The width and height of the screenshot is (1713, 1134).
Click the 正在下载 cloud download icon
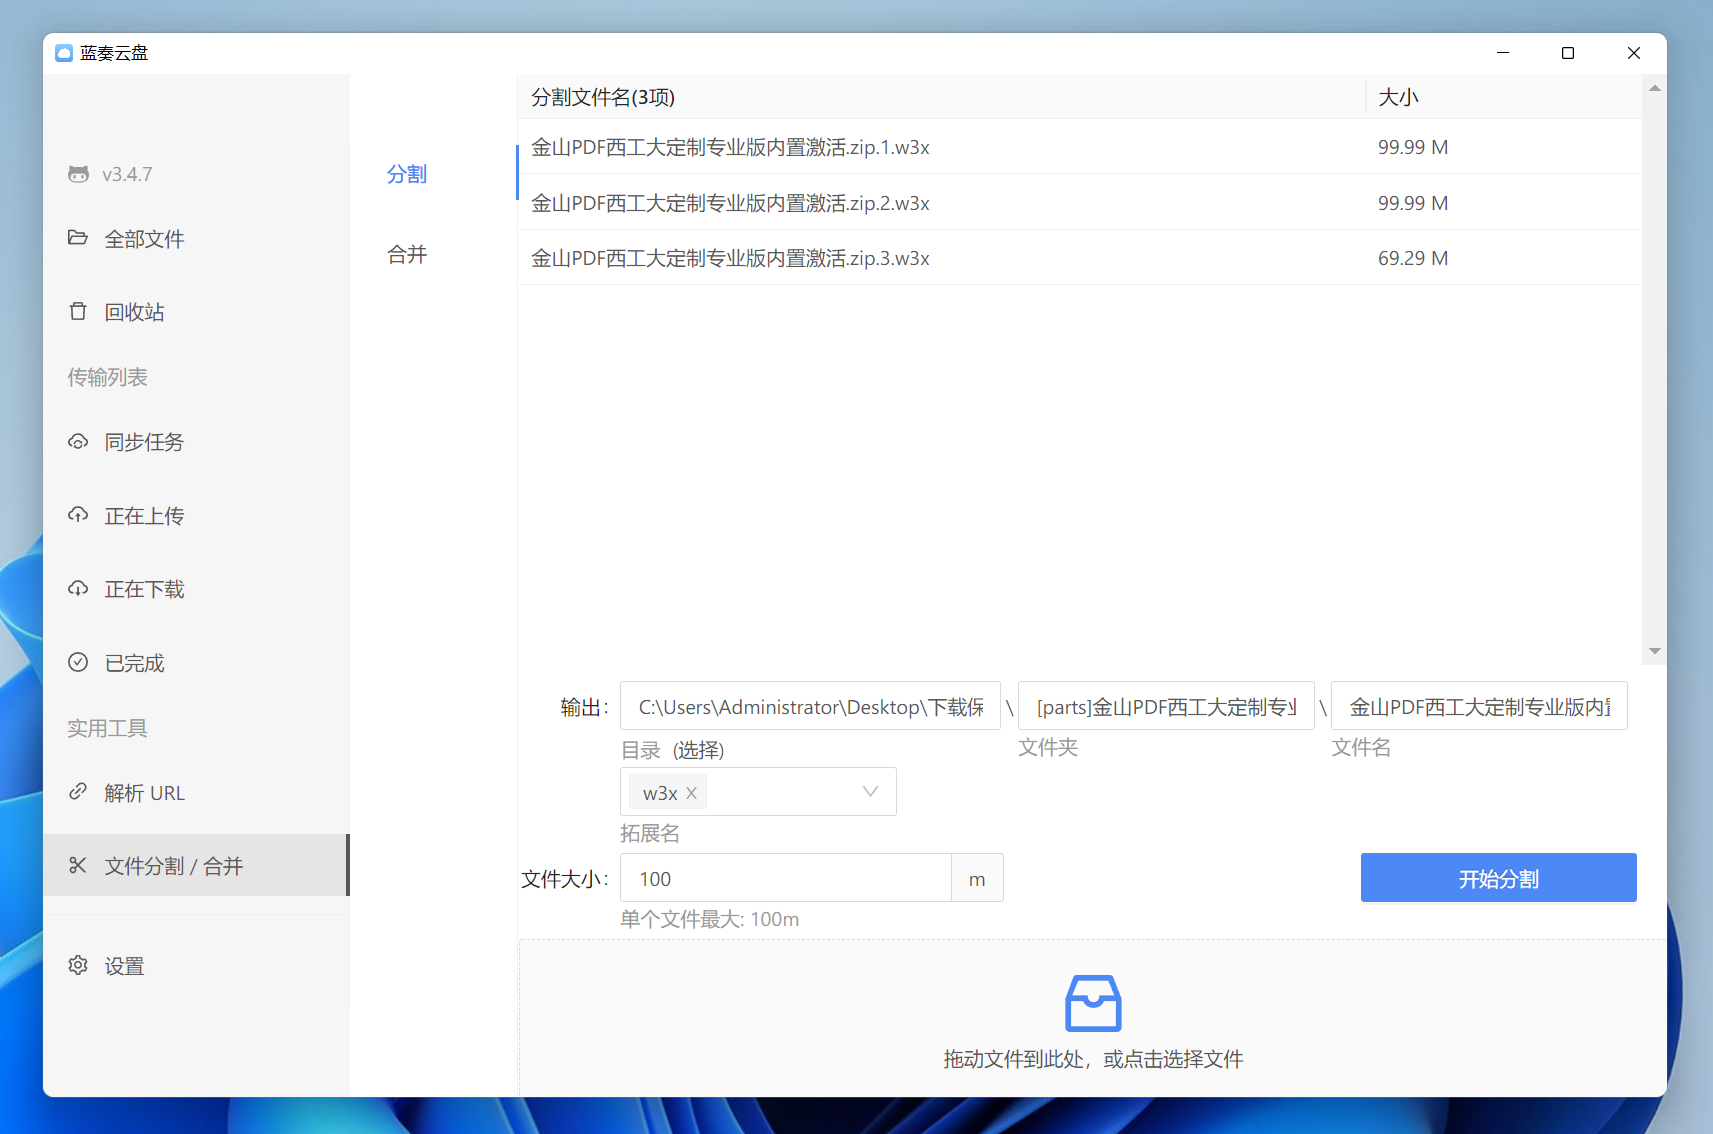[x=78, y=588]
